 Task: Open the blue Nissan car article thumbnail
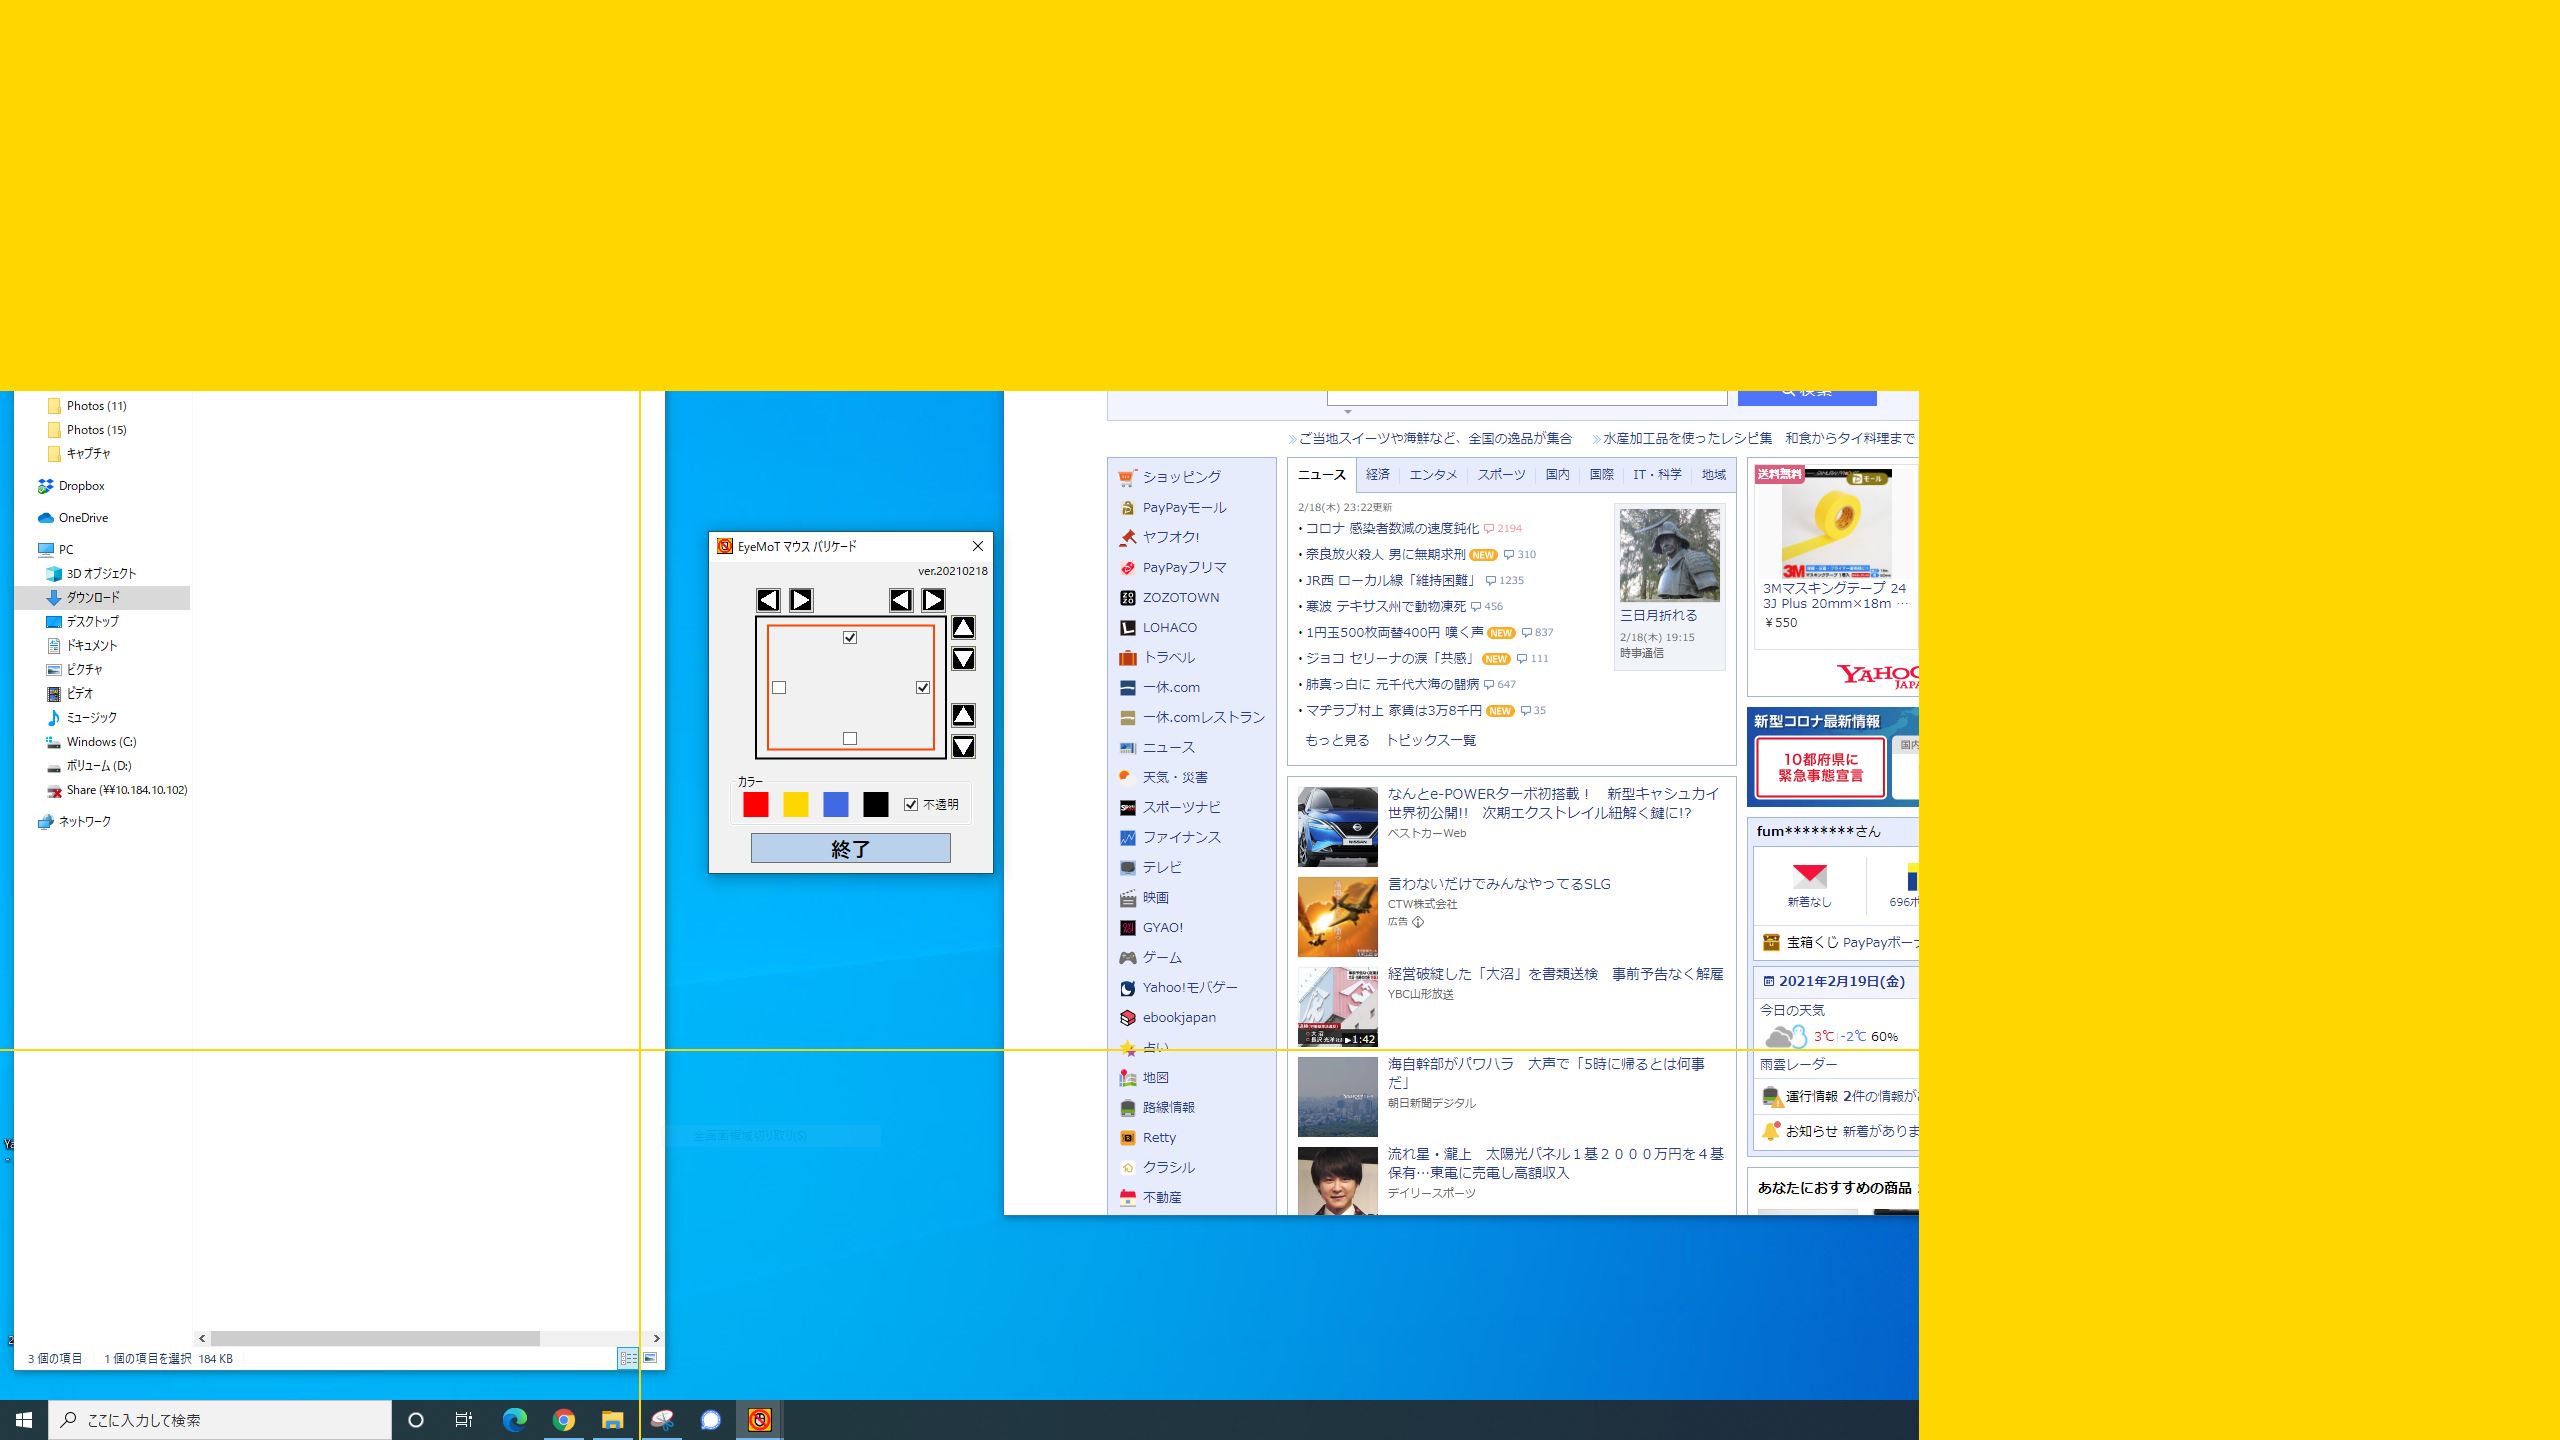pyautogui.click(x=1337, y=826)
